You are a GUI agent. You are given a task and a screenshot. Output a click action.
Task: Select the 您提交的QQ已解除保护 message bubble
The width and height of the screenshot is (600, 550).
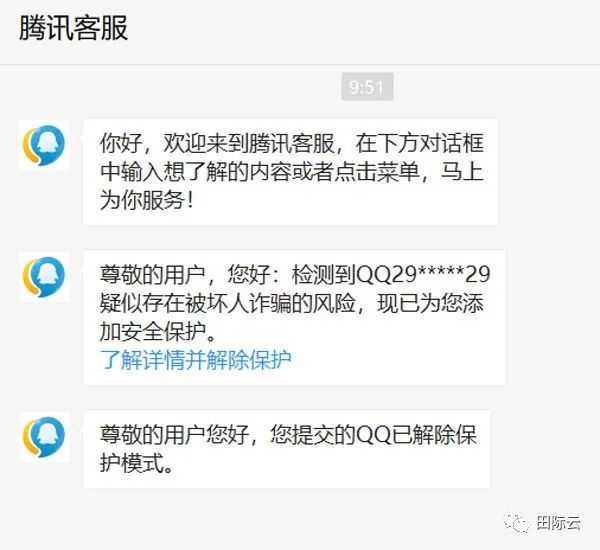click(x=287, y=449)
